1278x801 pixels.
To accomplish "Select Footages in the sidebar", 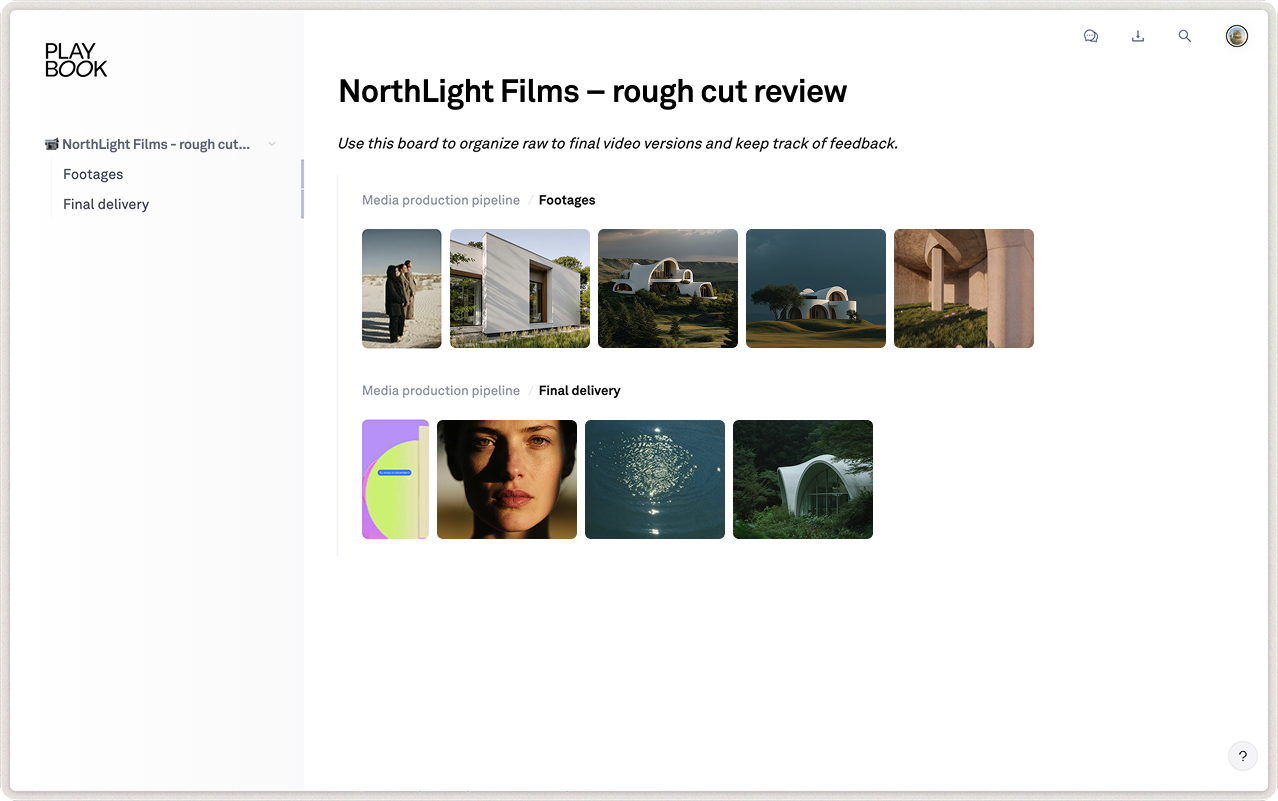I will 93,174.
